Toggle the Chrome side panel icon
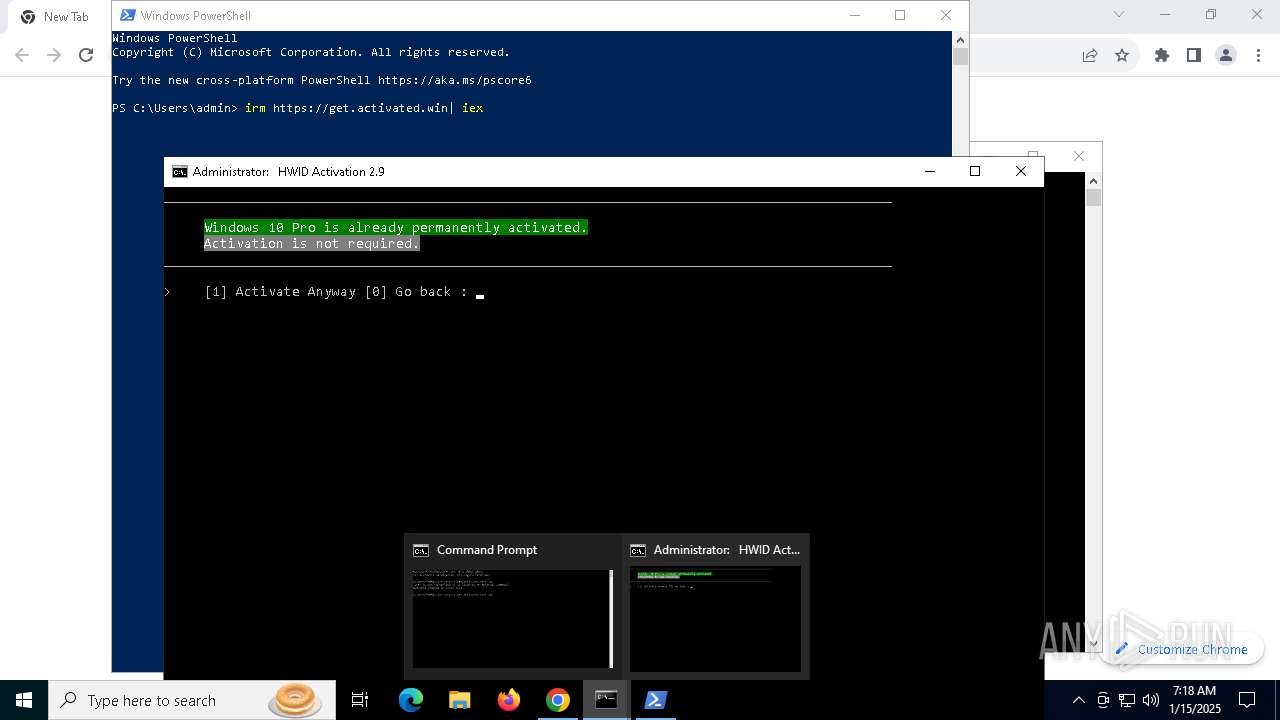The width and height of the screenshot is (1280, 720). click(1194, 55)
